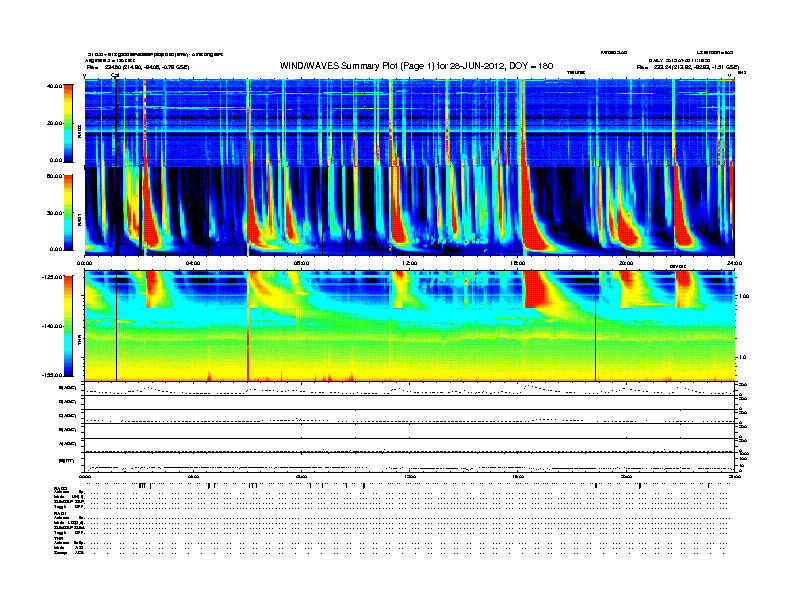Click the 12:00 tick below RAD1 spectrogram
The height and width of the screenshot is (612, 792).
[409, 263]
